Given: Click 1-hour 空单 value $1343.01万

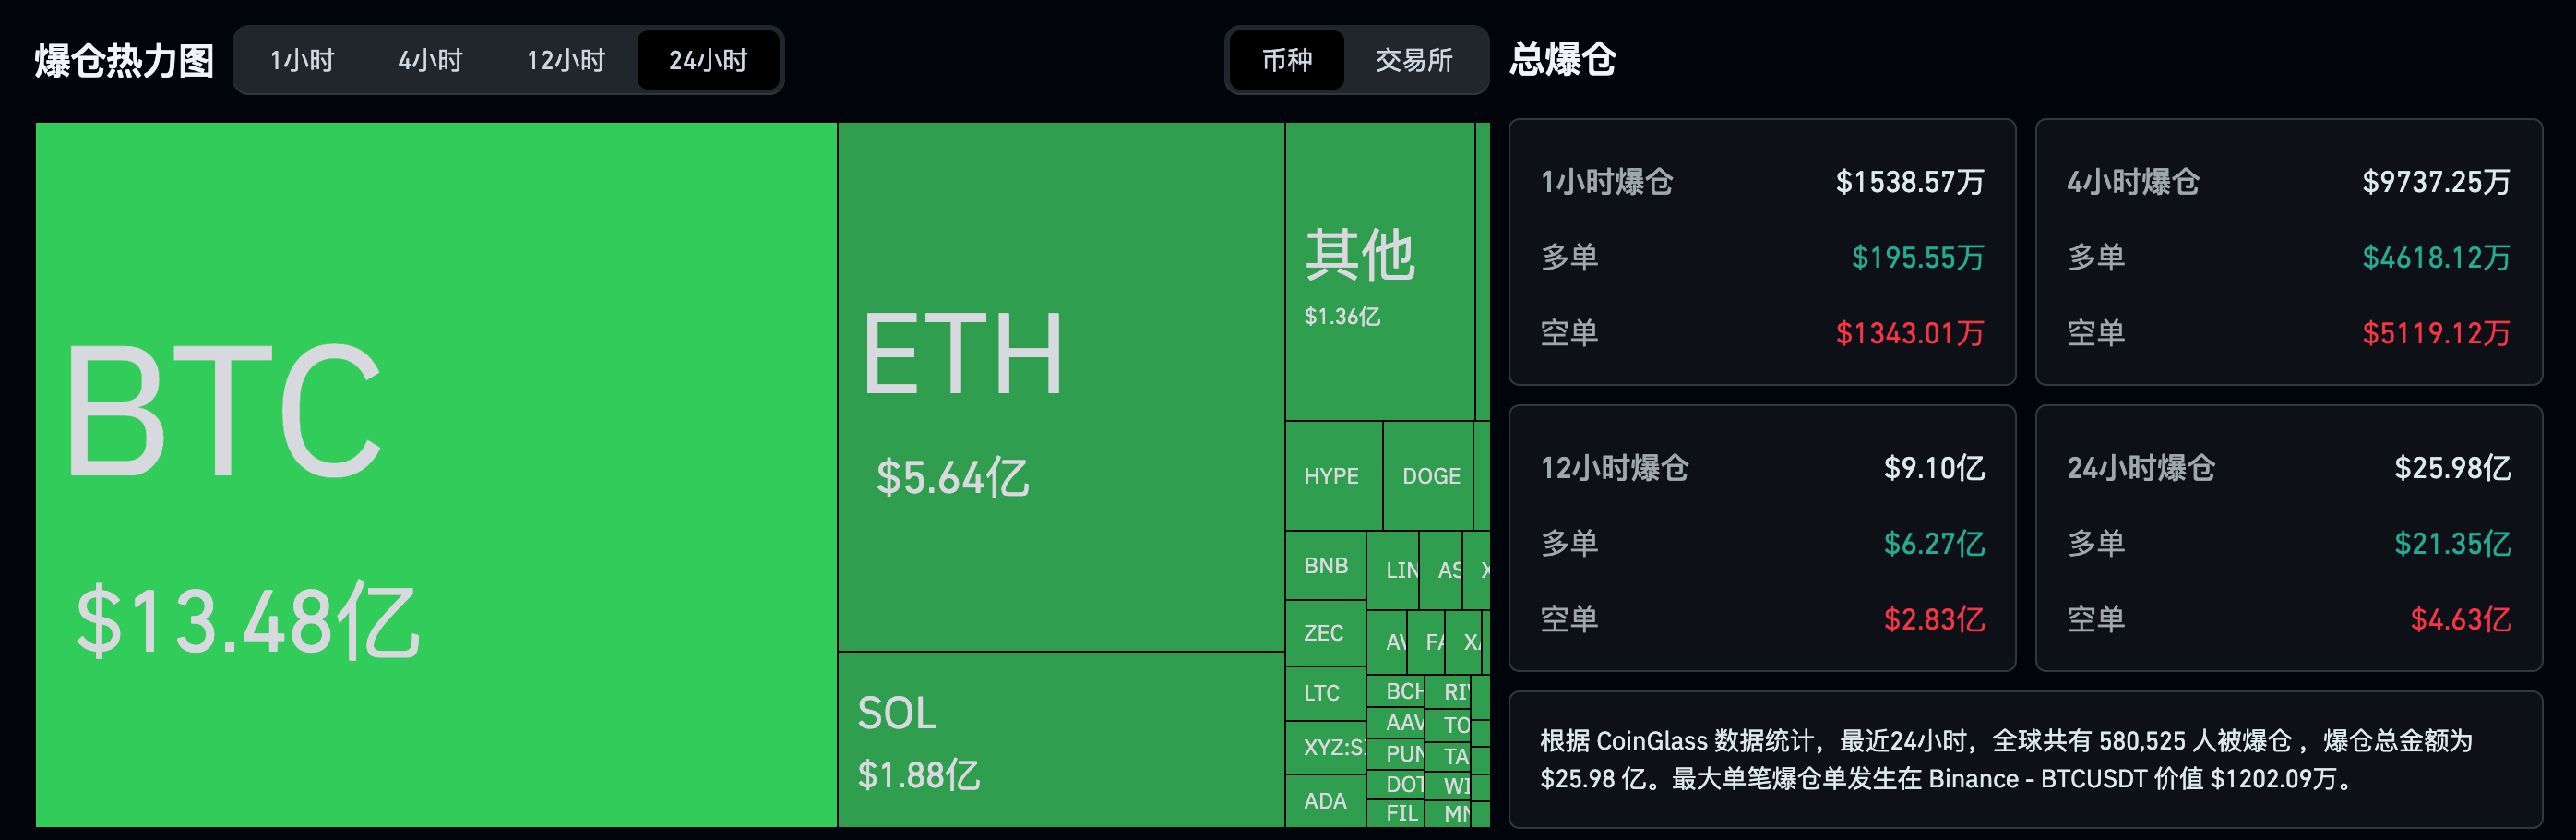Looking at the screenshot, I should [1910, 333].
